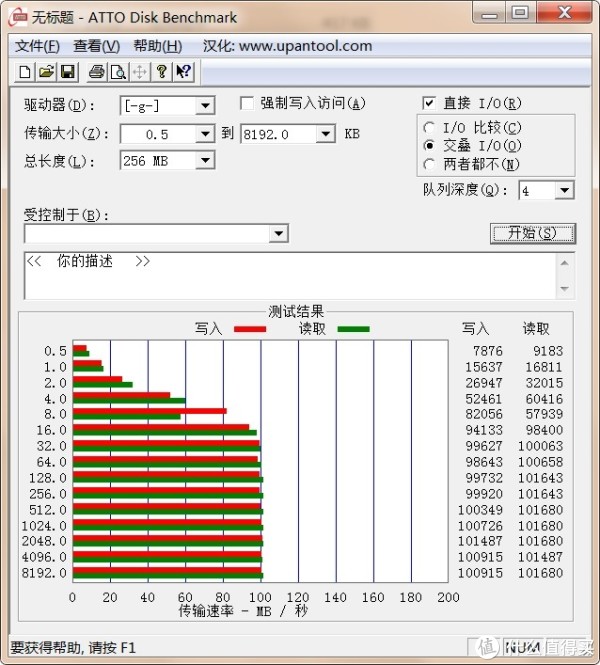The width and height of the screenshot is (600, 665).
Task: Click the green 读取 legend swatch
Action: [354, 329]
